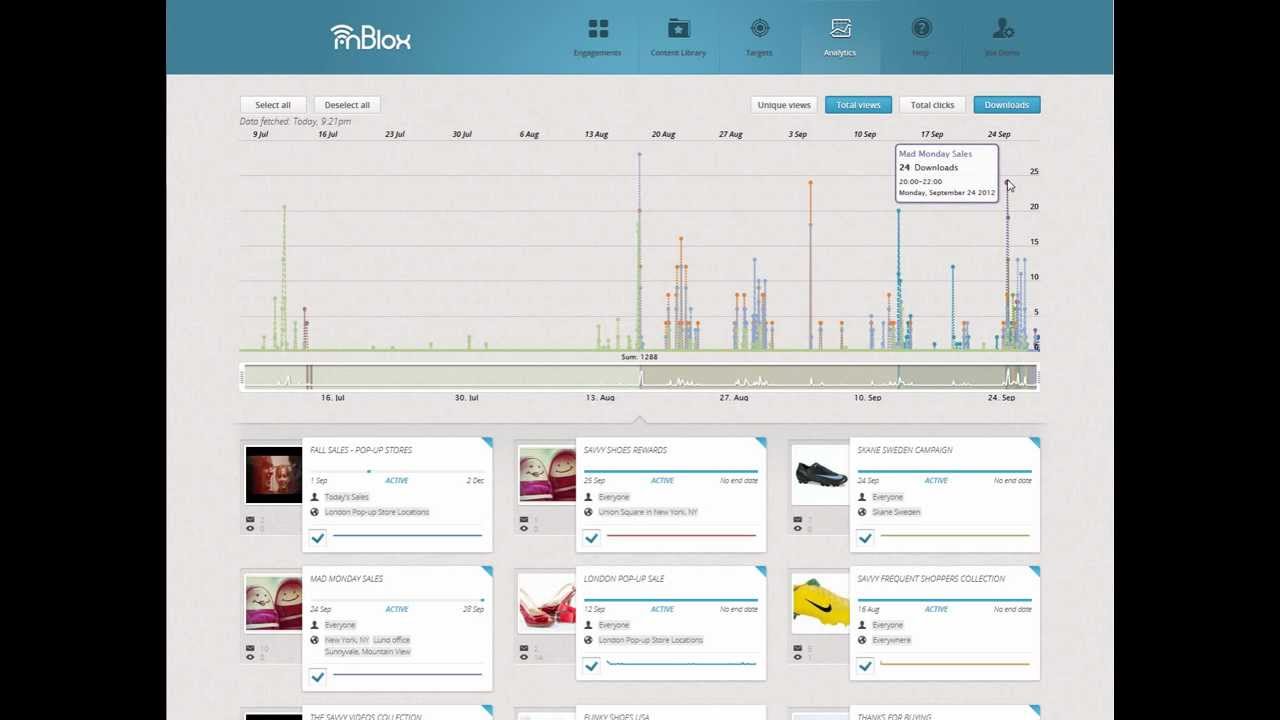
Task: Click the person icon in Mad Monday Sales card
Action: coord(314,625)
